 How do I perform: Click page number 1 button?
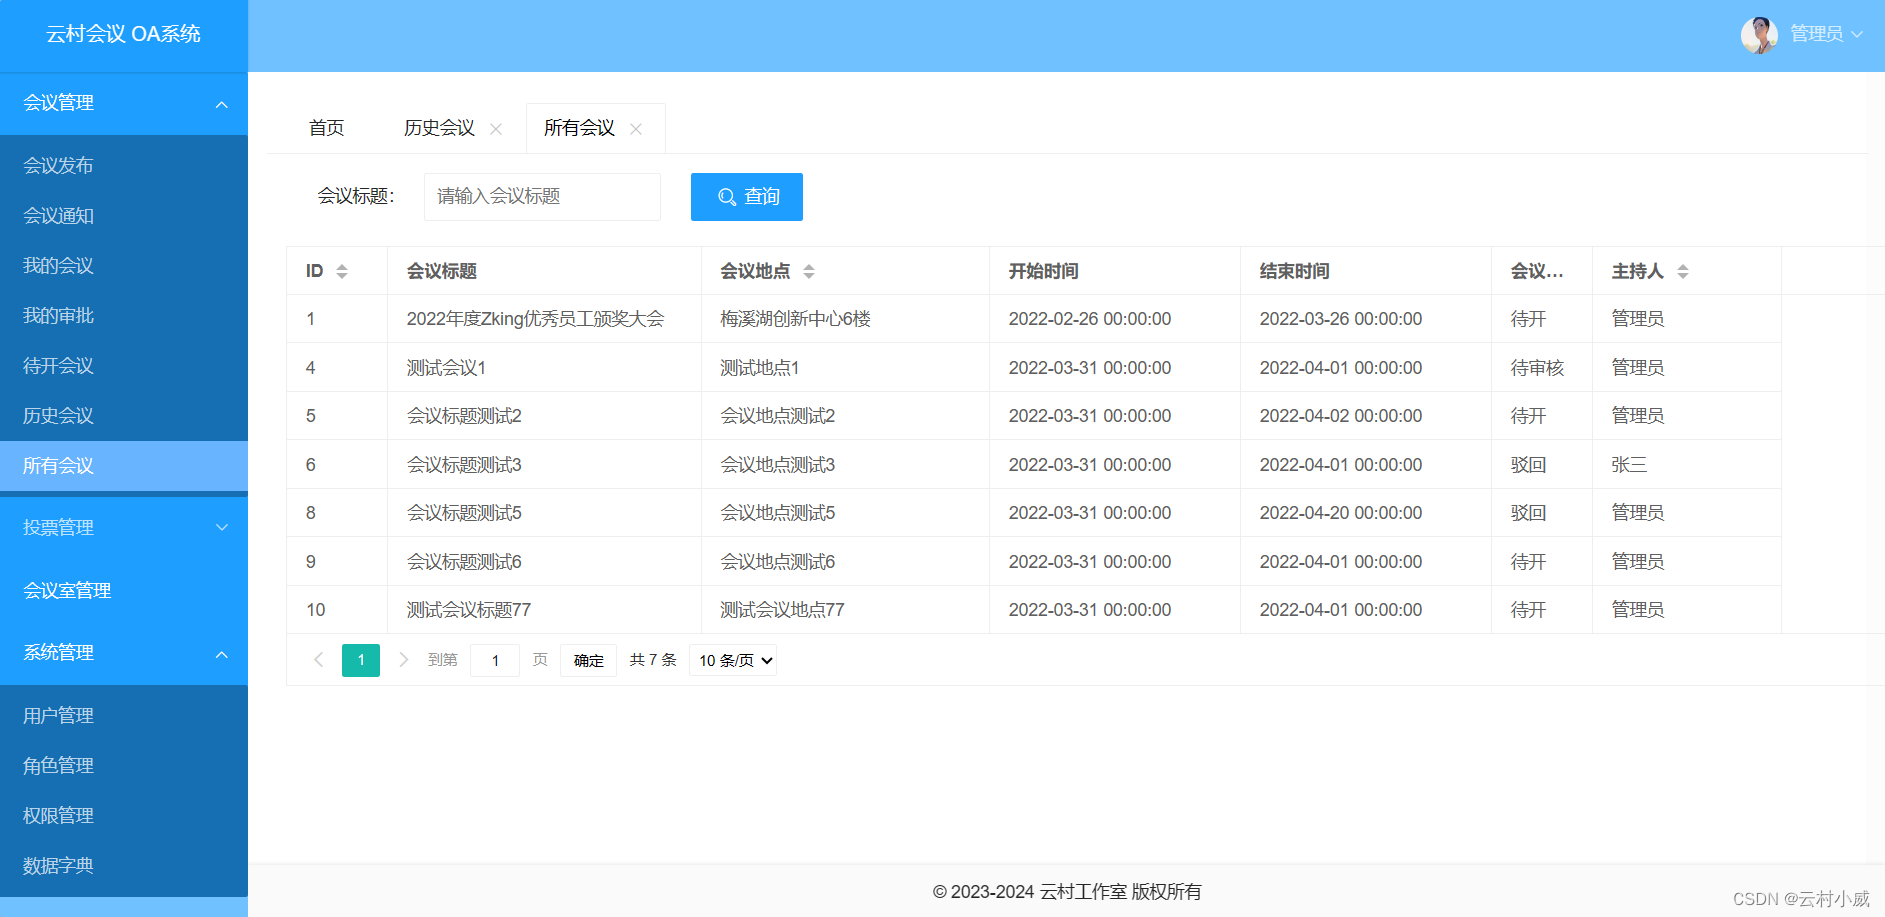pyautogui.click(x=361, y=660)
